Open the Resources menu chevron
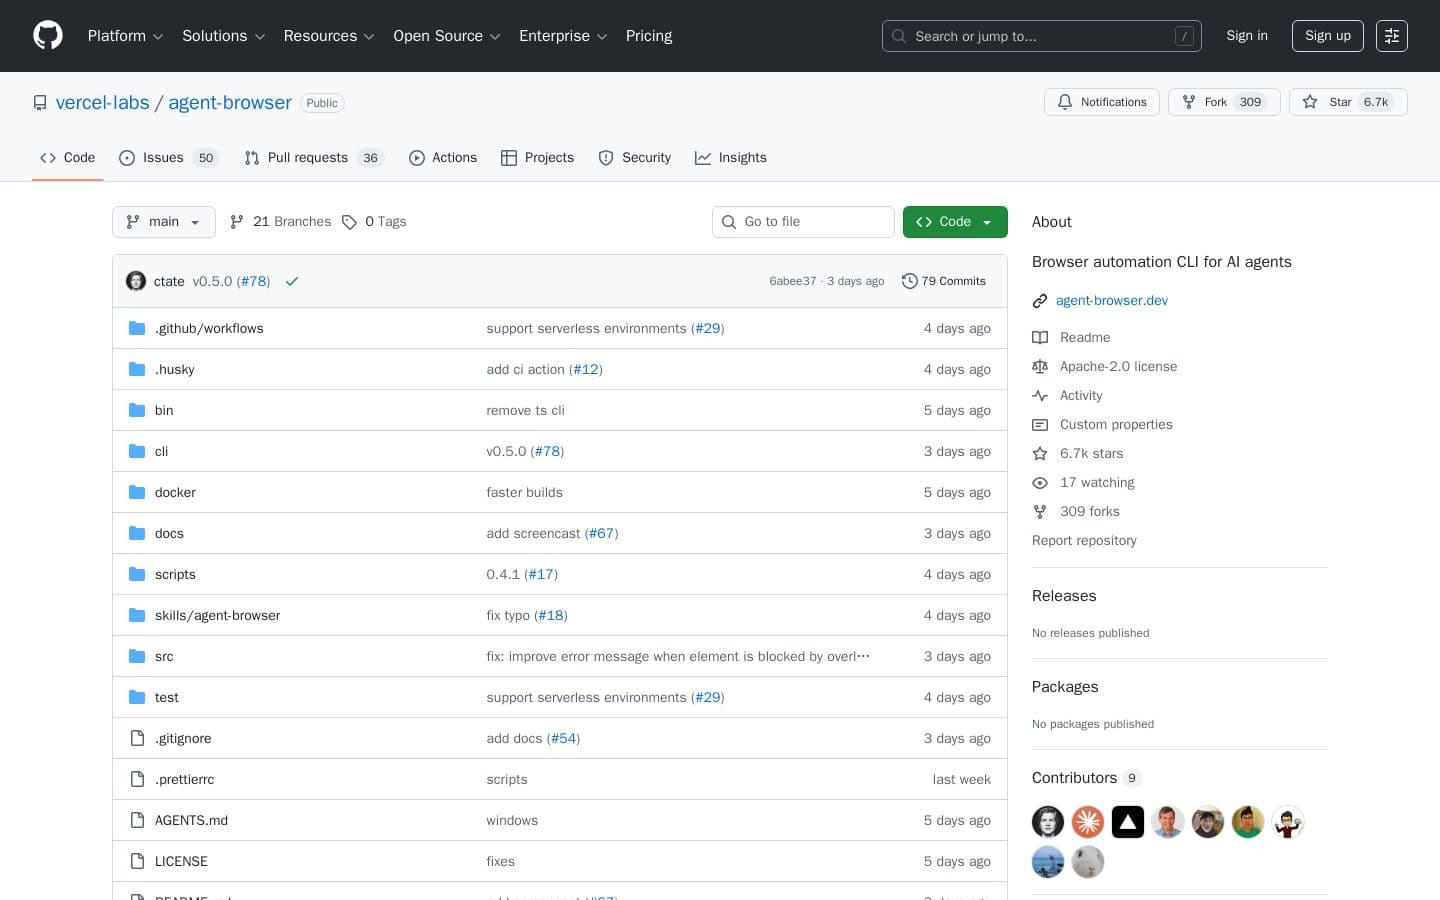 pyautogui.click(x=368, y=36)
